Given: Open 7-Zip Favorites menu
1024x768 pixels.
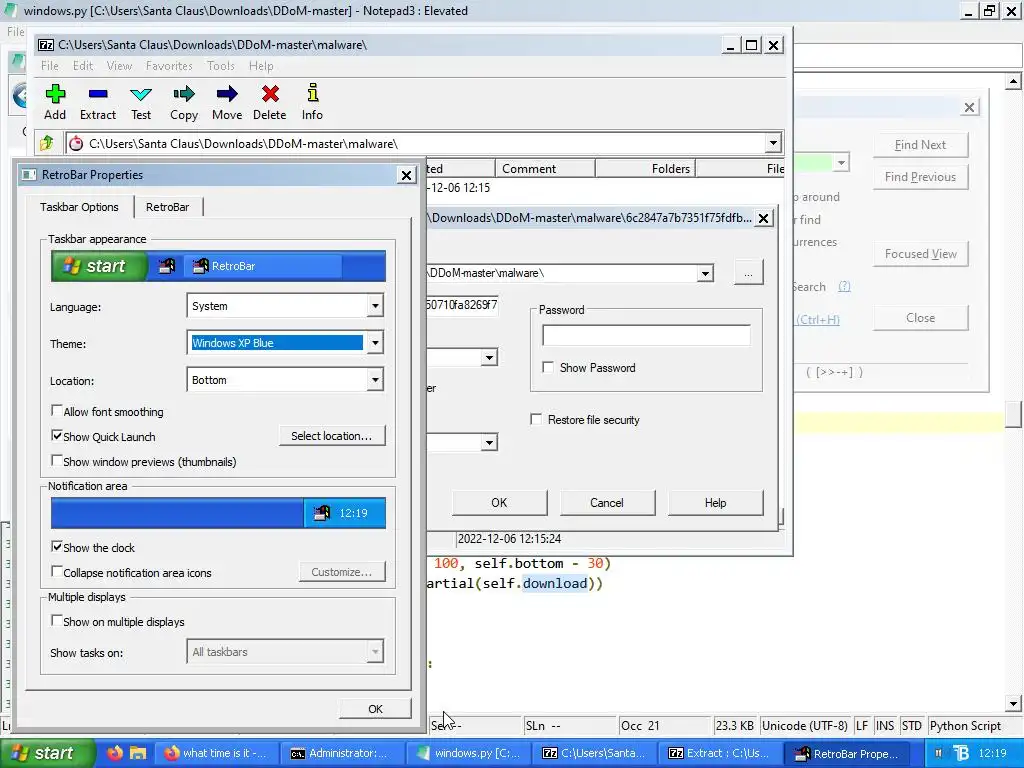Looking at the screenshot, I should [169, 66].
